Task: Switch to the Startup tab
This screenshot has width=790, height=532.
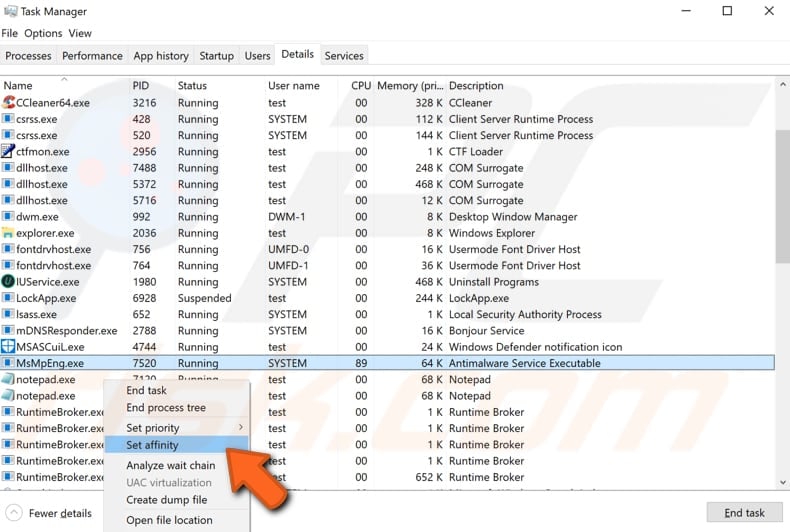Action: 217,56
